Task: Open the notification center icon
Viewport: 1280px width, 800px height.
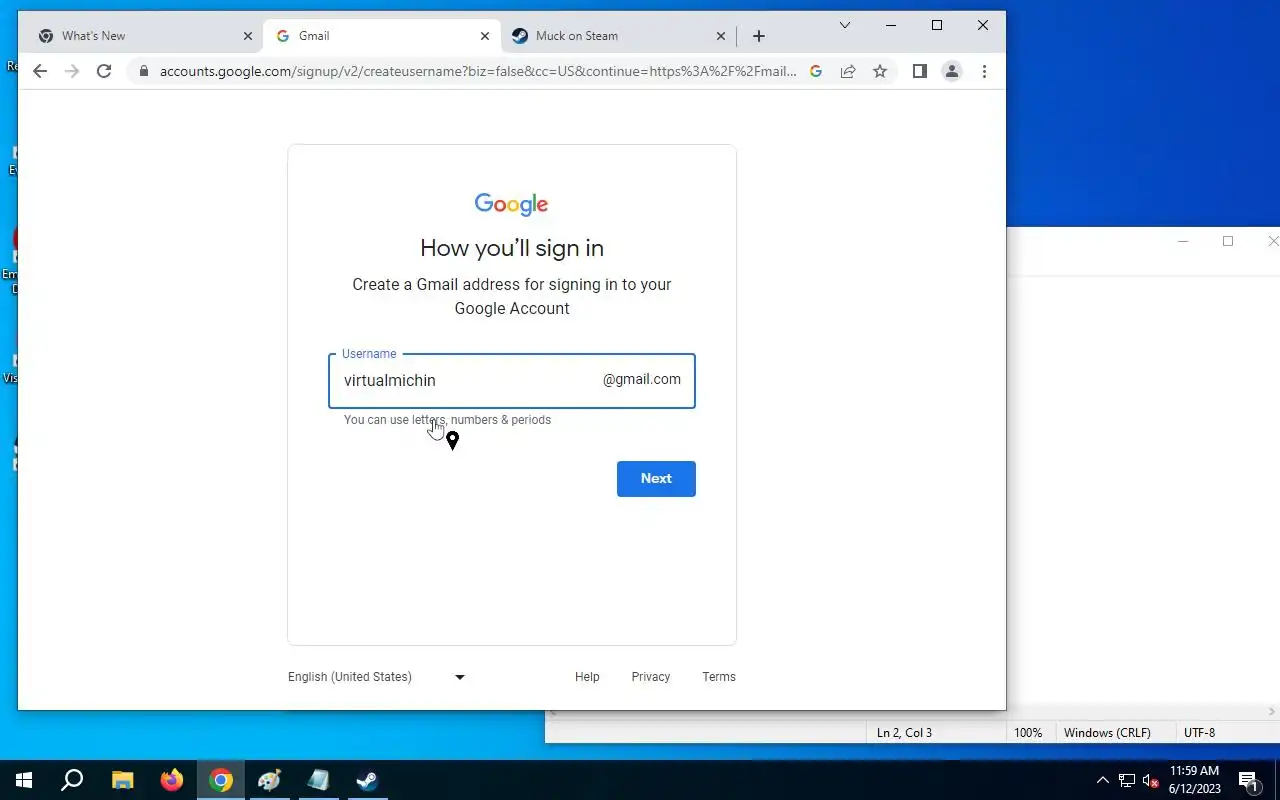Action: pos(1248,780)
